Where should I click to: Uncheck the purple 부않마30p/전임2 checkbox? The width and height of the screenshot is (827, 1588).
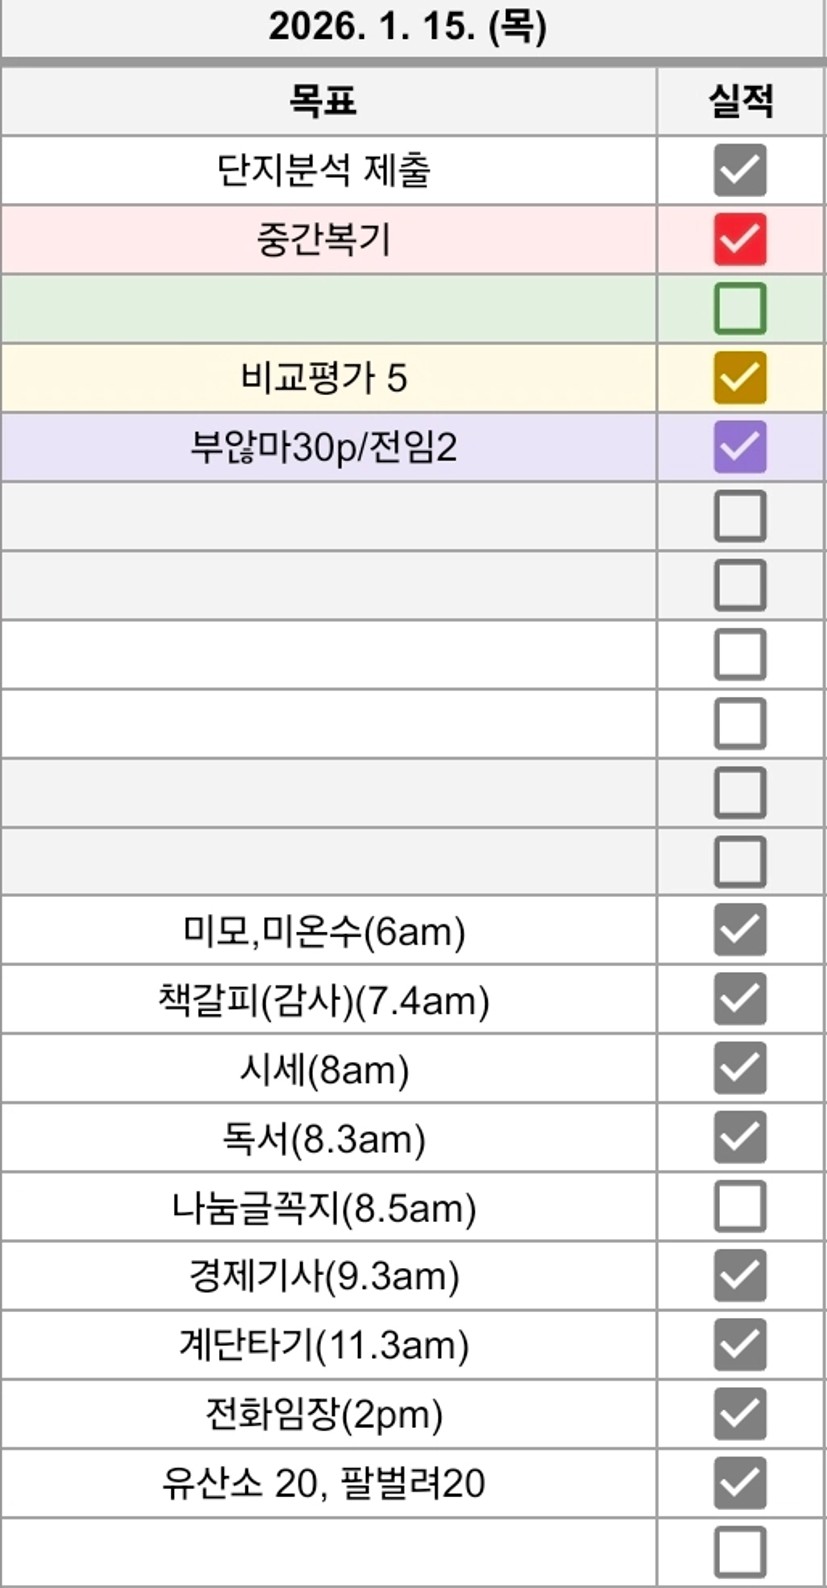click(740, 446)
